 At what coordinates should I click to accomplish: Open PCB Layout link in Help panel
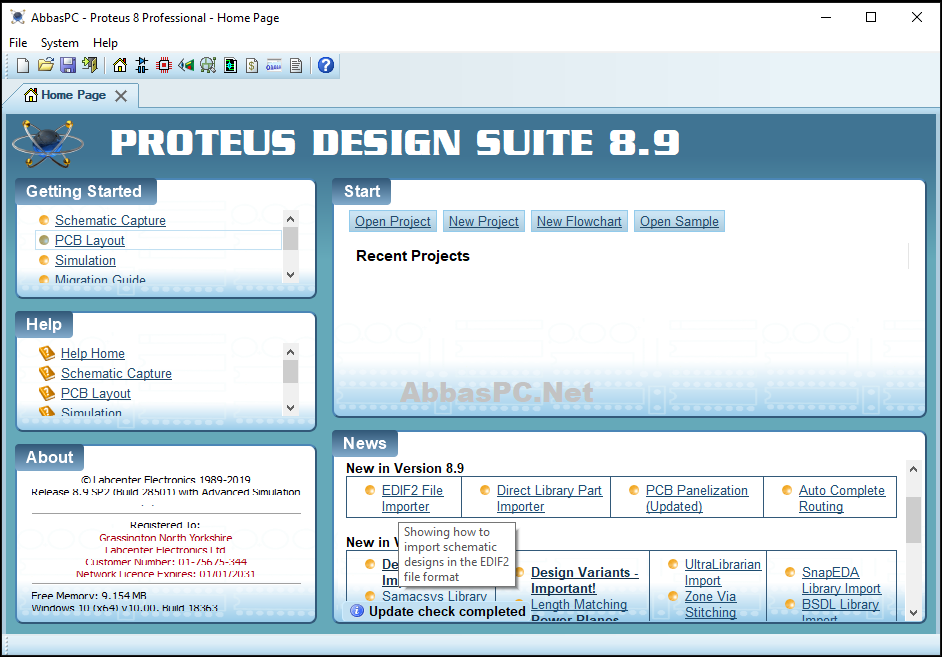point(96,393)
